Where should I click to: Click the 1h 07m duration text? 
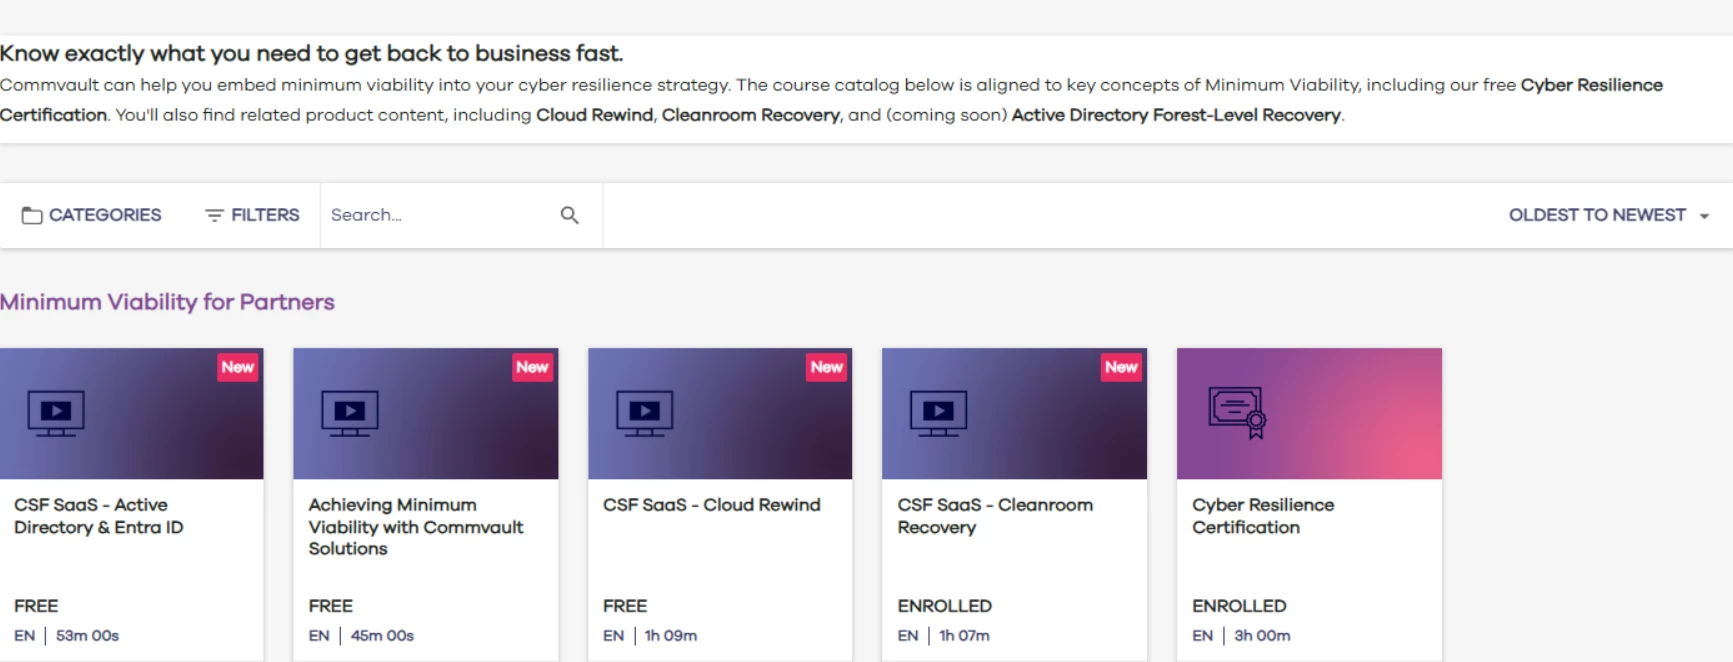964,636
